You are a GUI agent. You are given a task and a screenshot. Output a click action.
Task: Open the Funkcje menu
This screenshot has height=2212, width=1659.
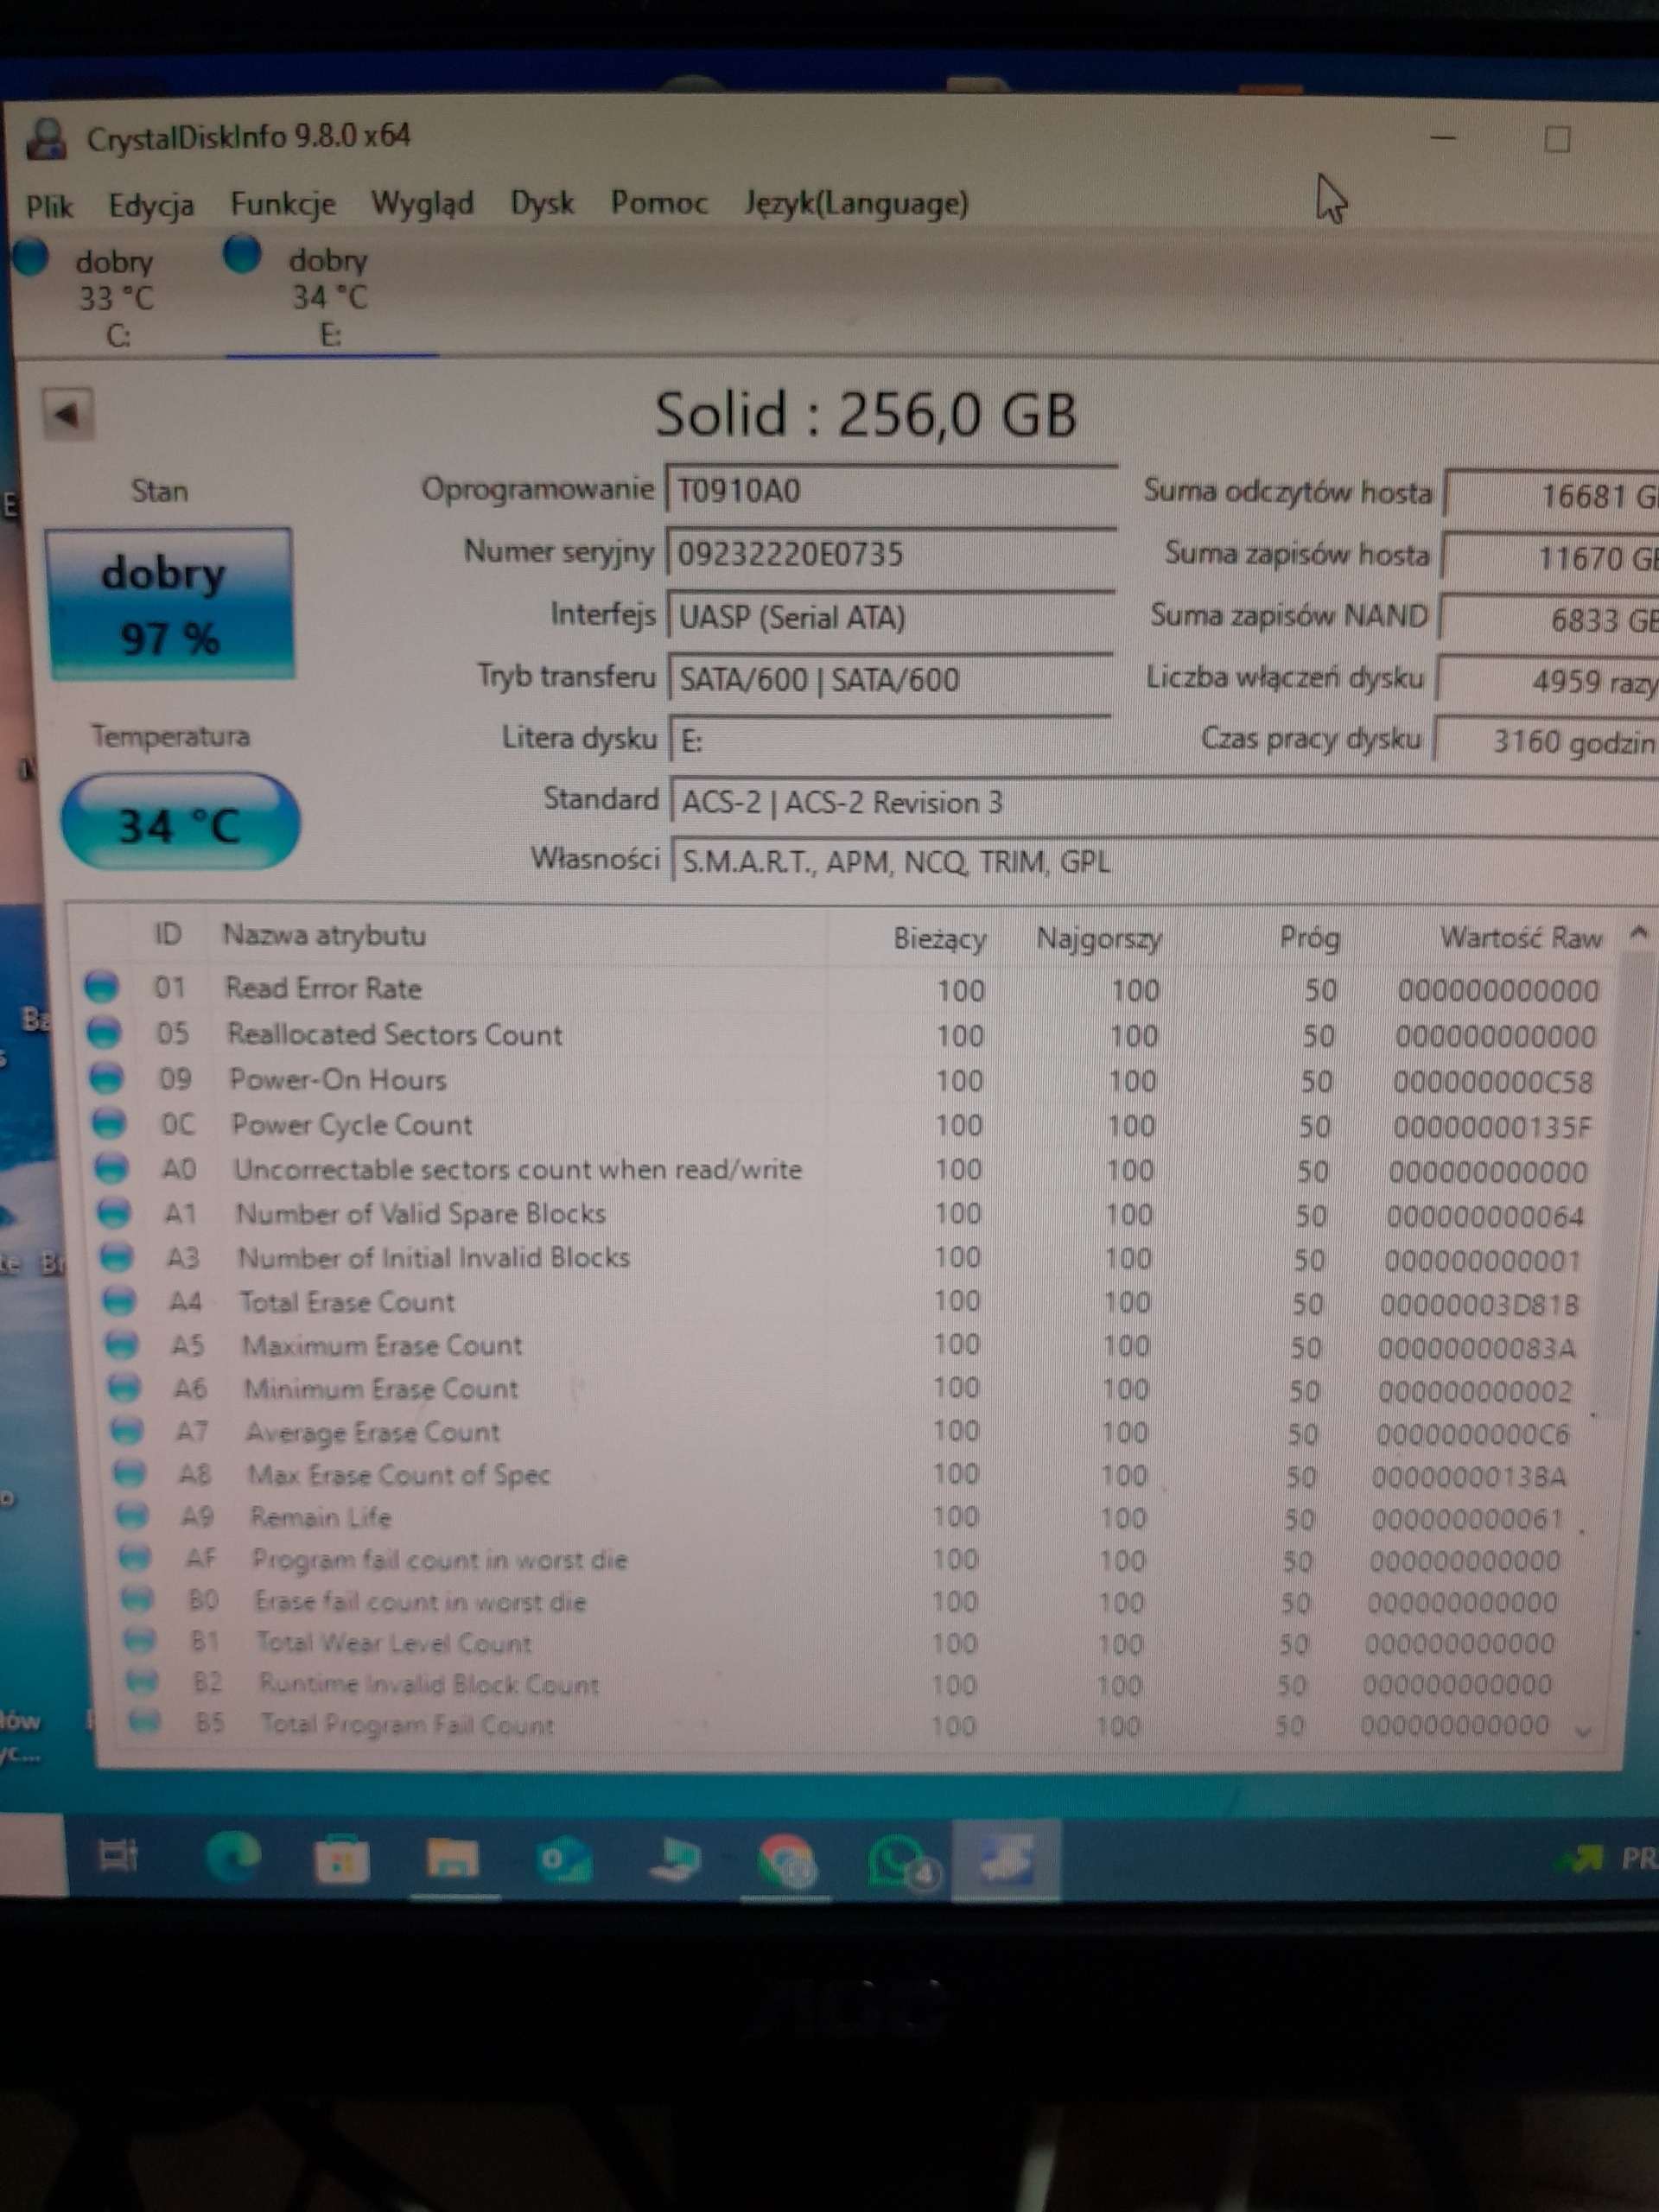283,204
